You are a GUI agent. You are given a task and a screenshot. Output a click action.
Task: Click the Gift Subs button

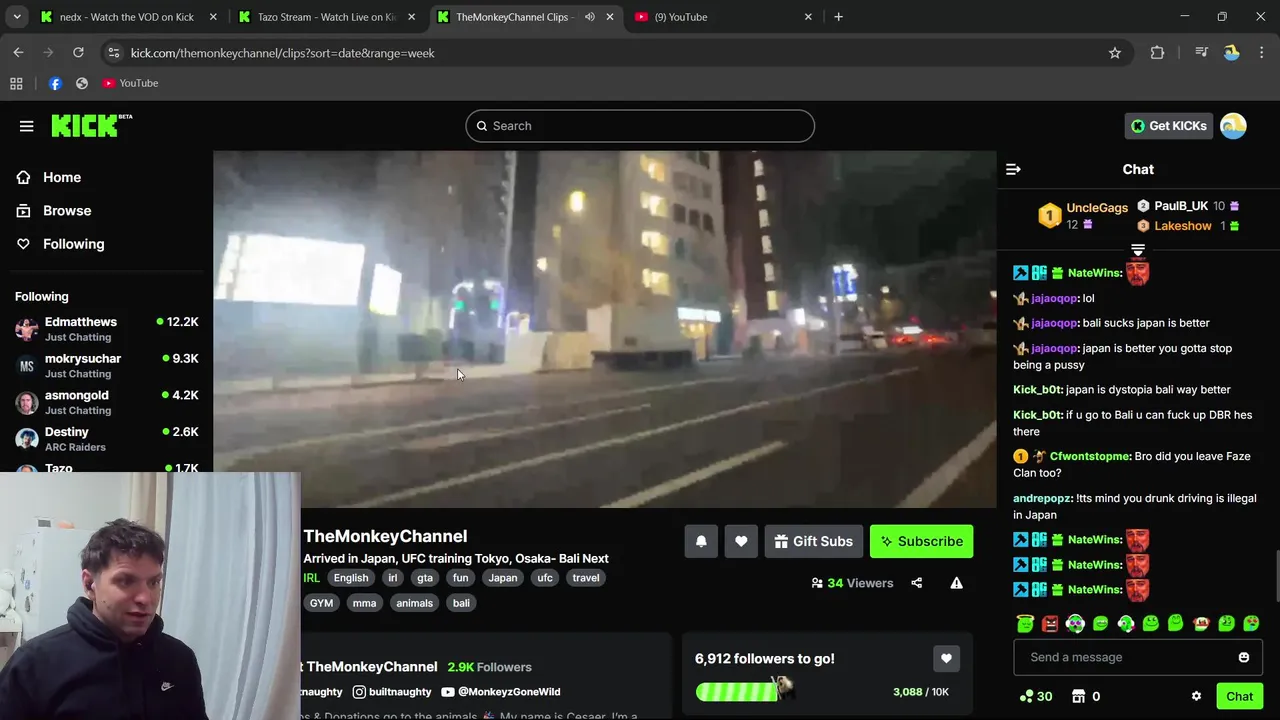pyautogui.click(x=813, y=541)
